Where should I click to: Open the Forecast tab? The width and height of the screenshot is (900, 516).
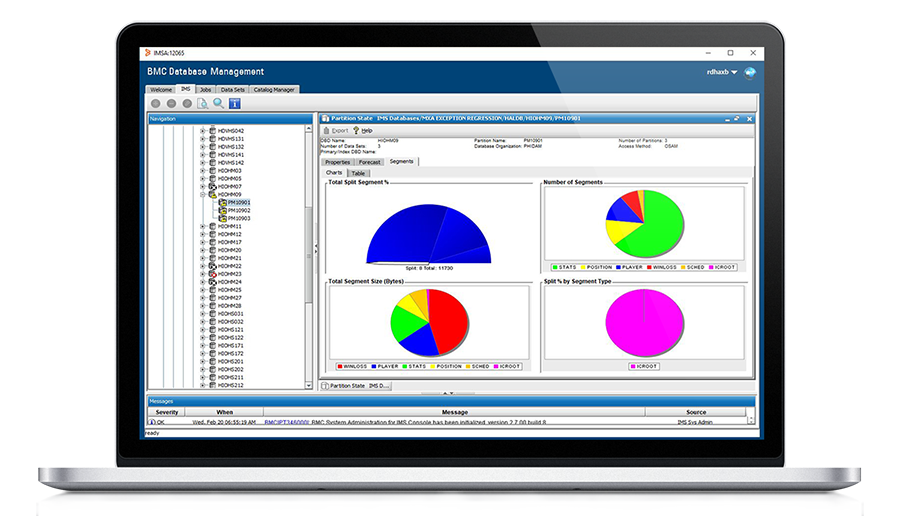click(369, 161)
